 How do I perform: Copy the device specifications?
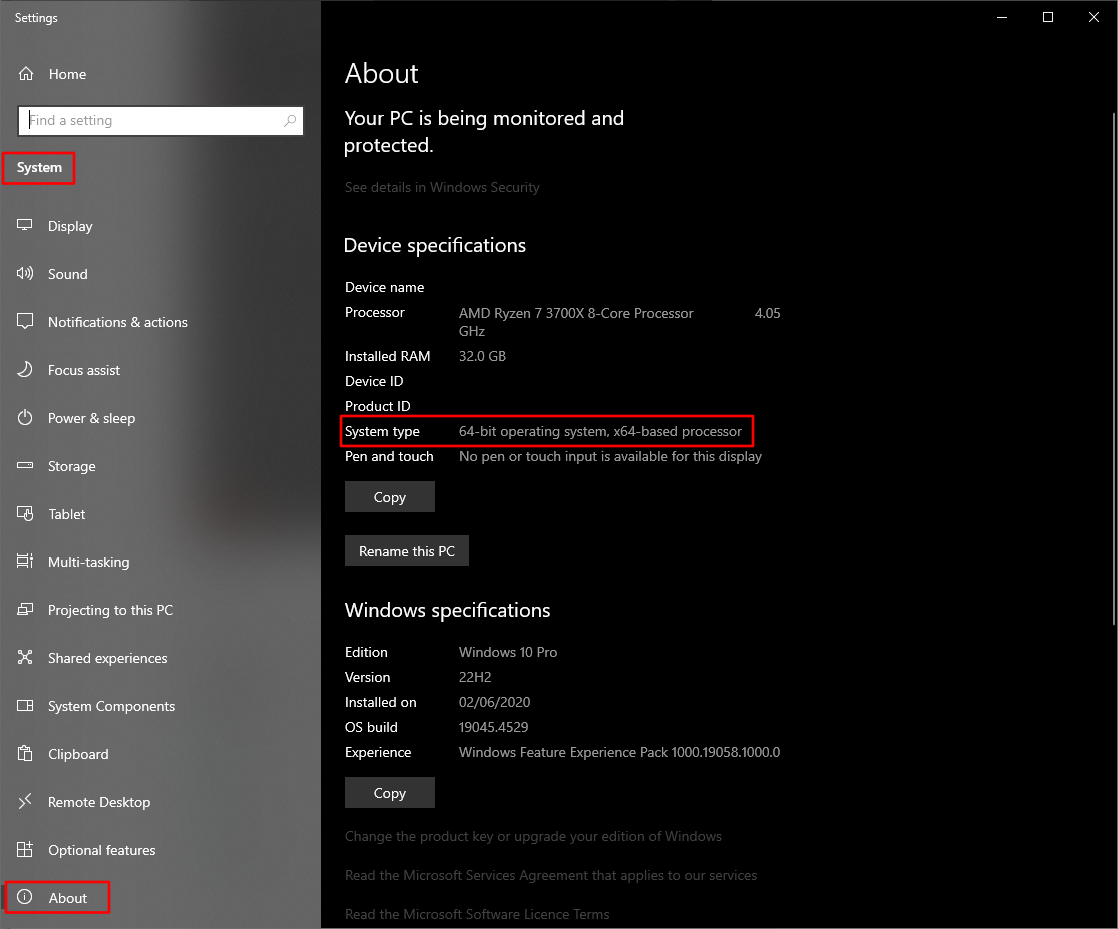tap(389, 497)
